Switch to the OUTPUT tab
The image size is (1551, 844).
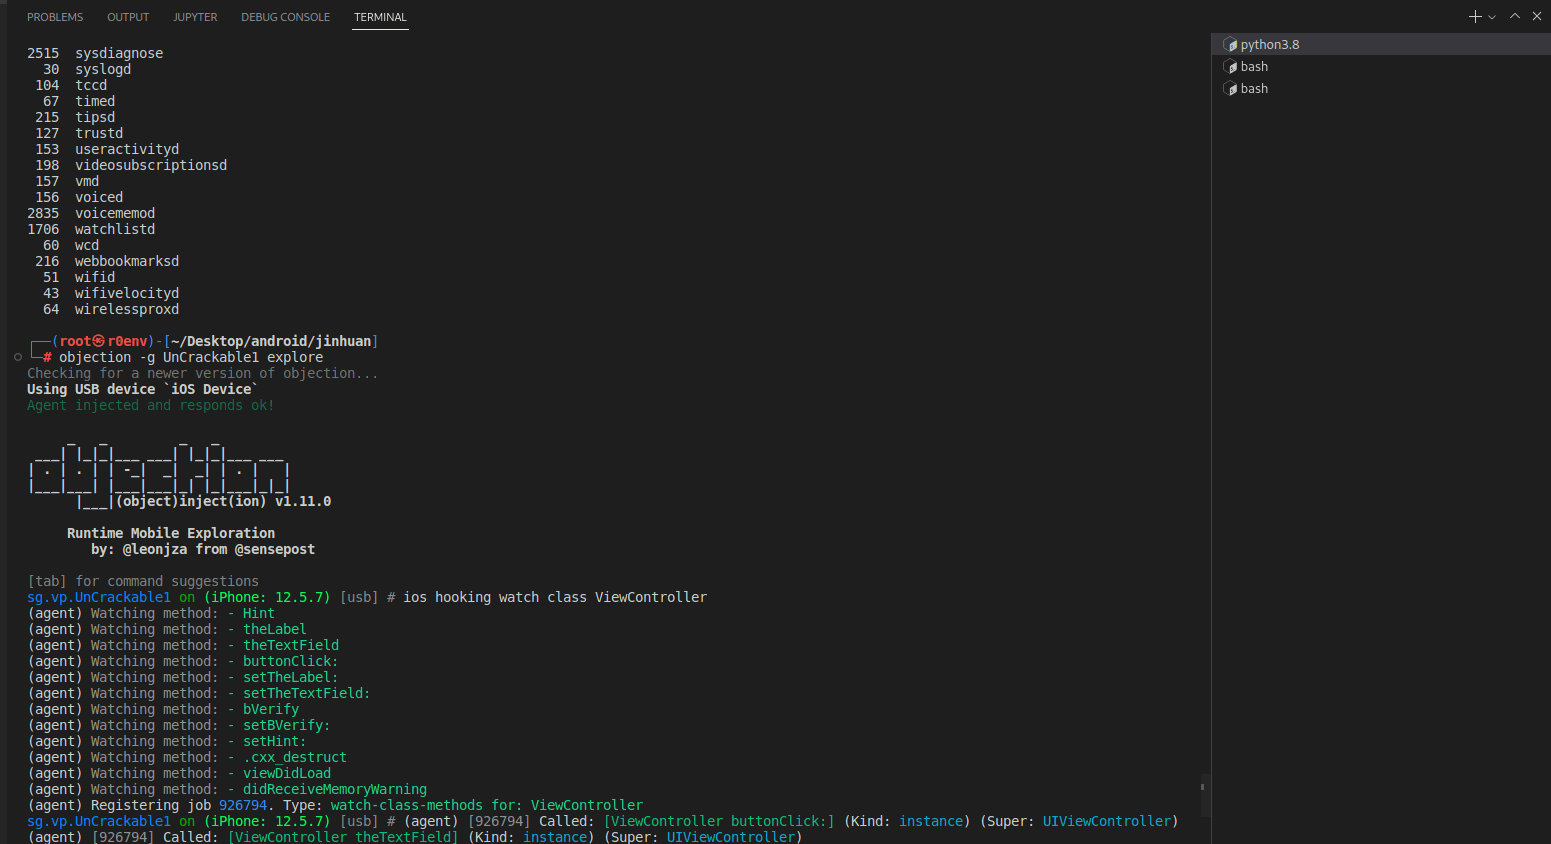click(x=128, y=17)
